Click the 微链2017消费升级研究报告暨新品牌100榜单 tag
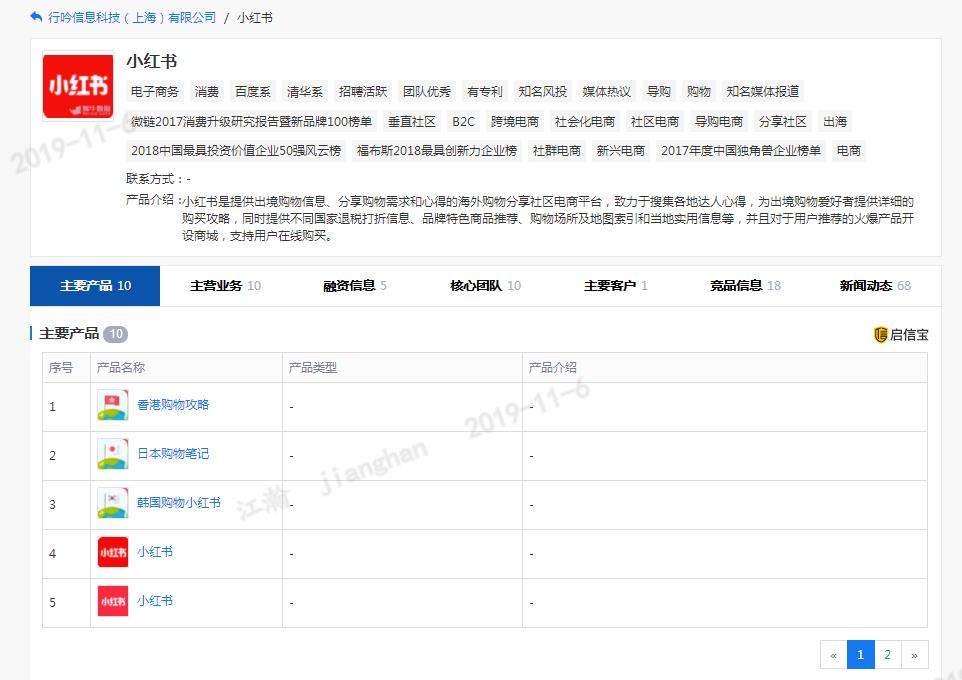This screenshot has height=680, width=962. (x=252, y=122)
